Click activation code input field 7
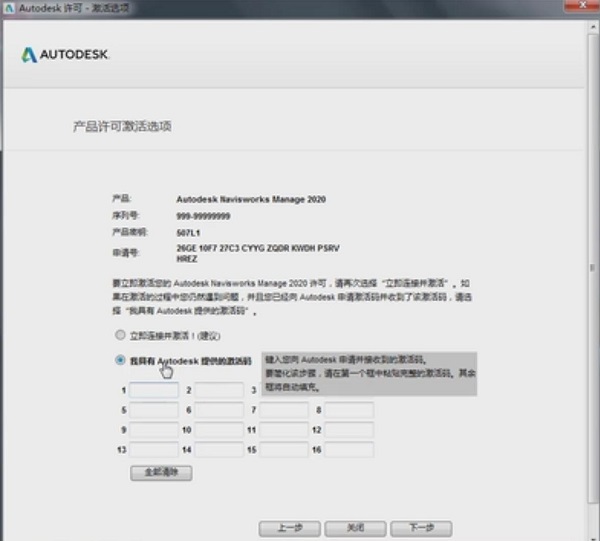 (284, 410)
